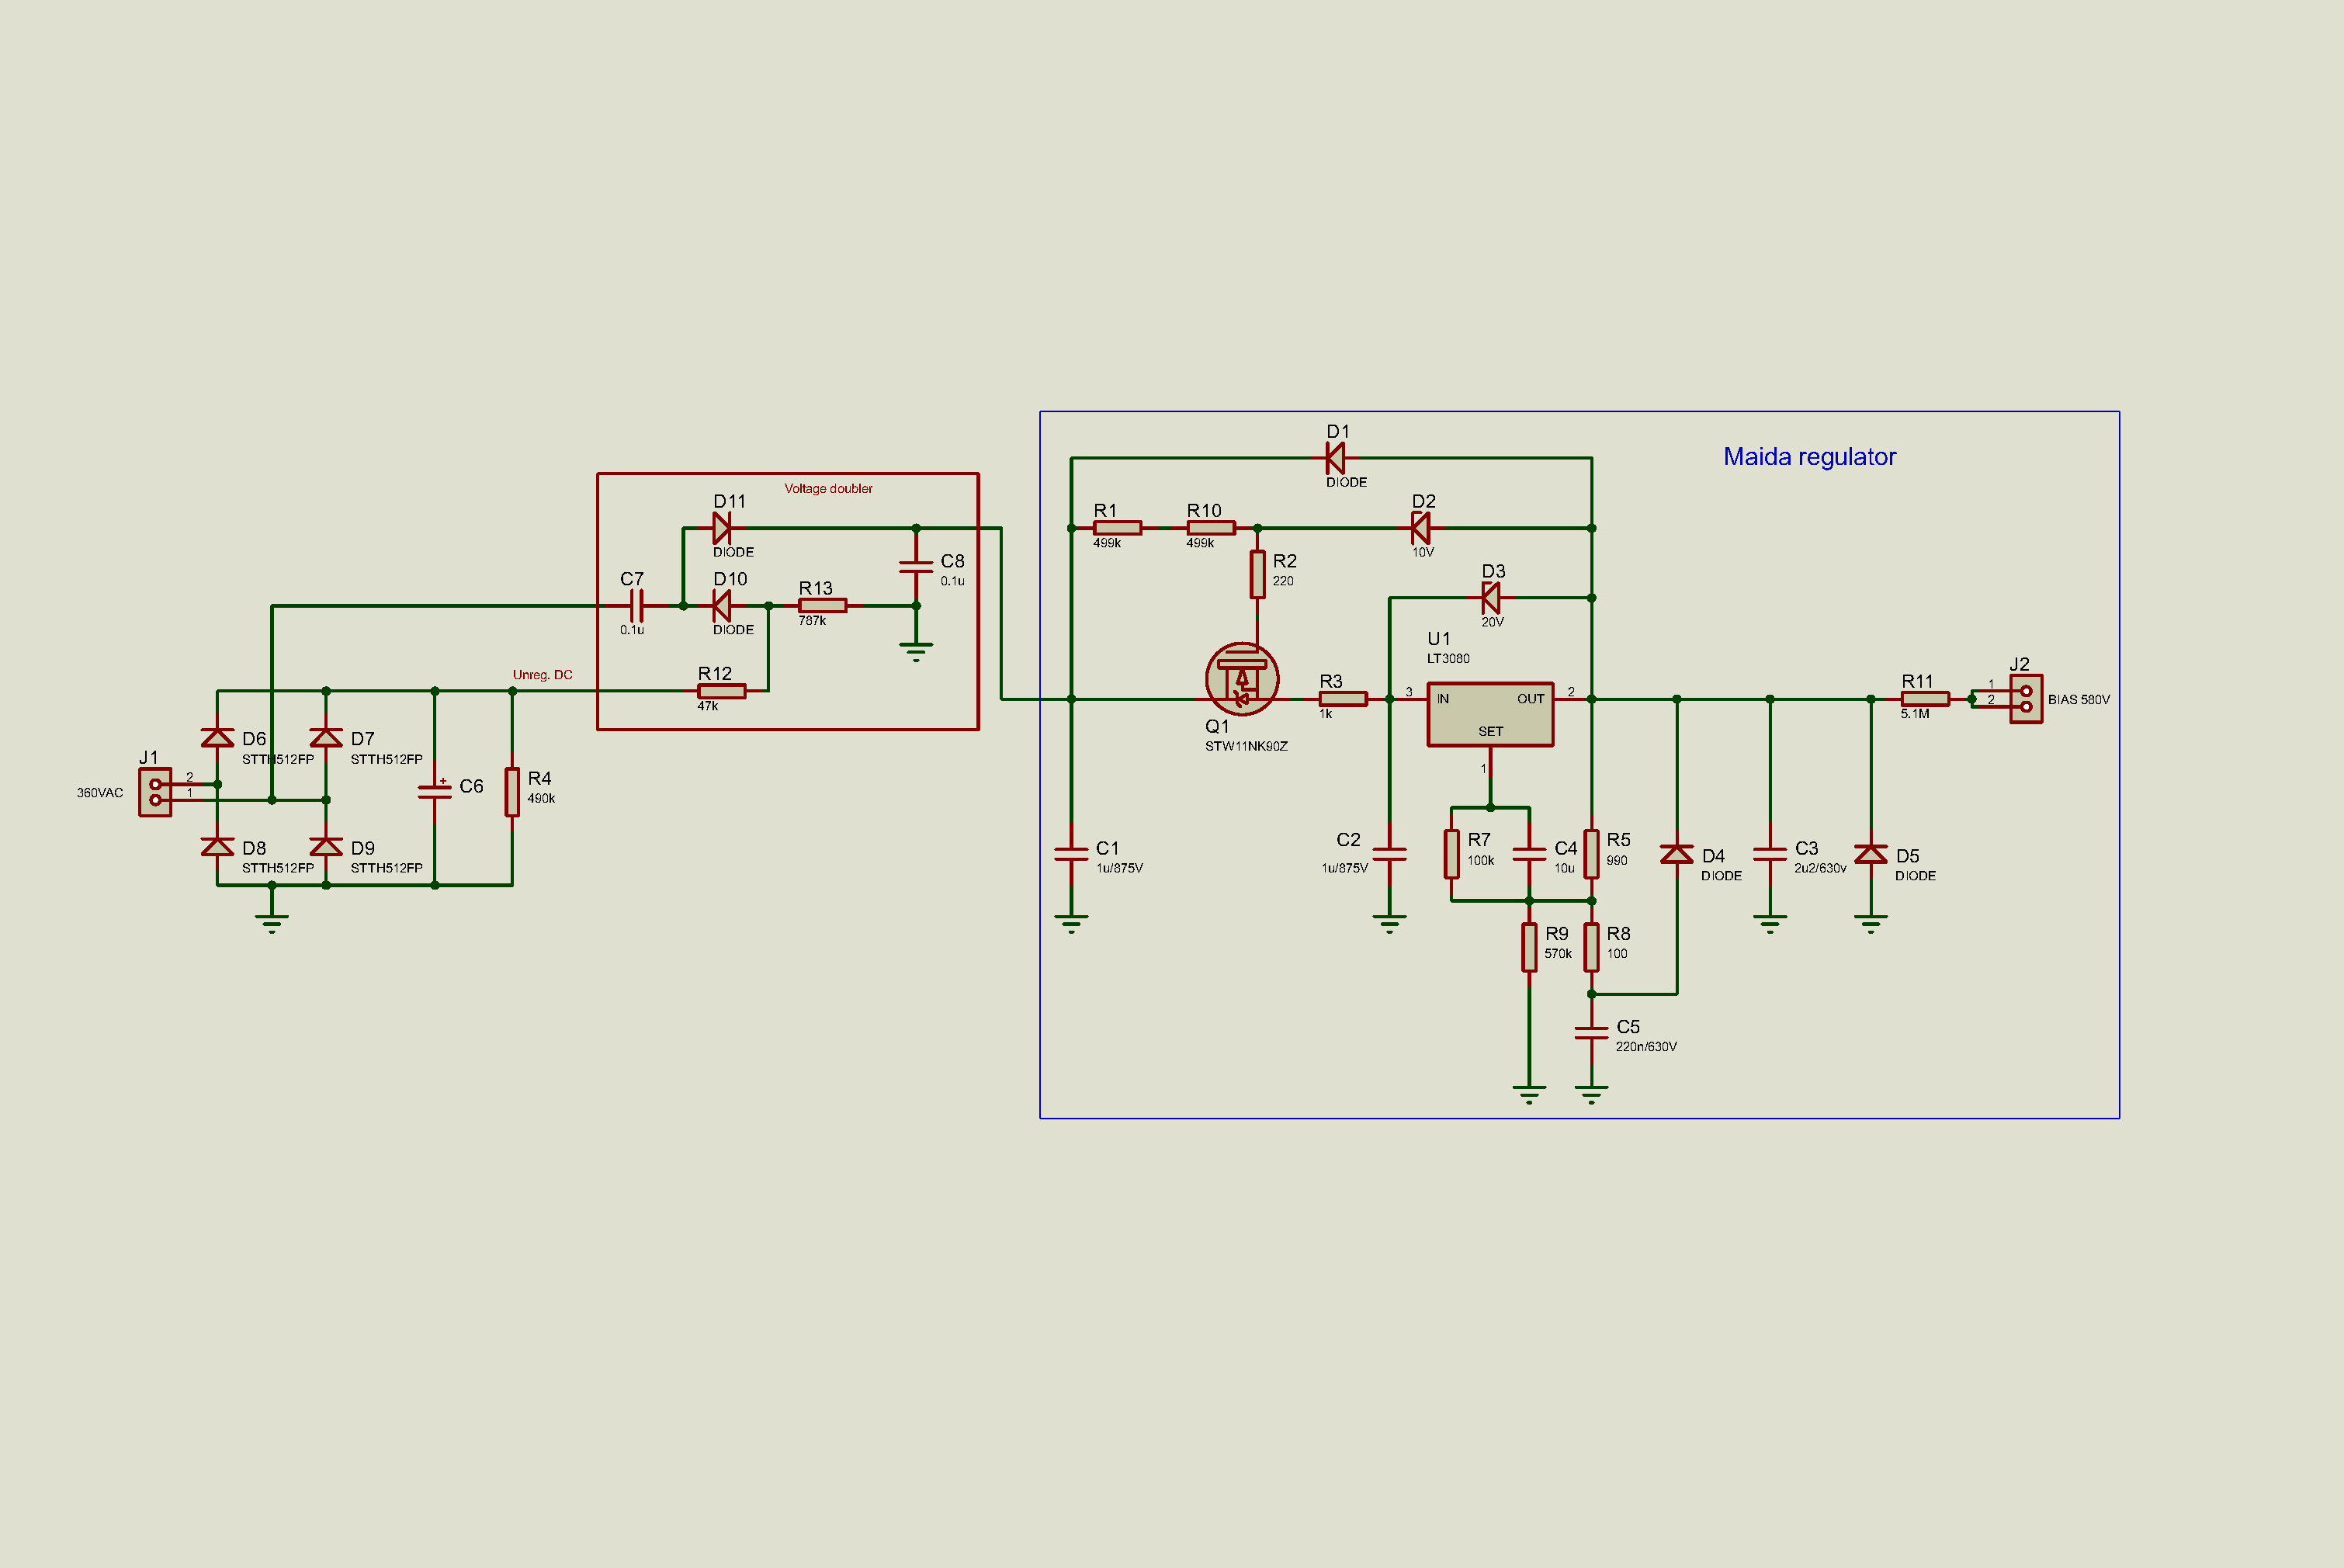Click the D3 20V zener diode
The image size is (2344, 1568).
[x=1491, y=598]
